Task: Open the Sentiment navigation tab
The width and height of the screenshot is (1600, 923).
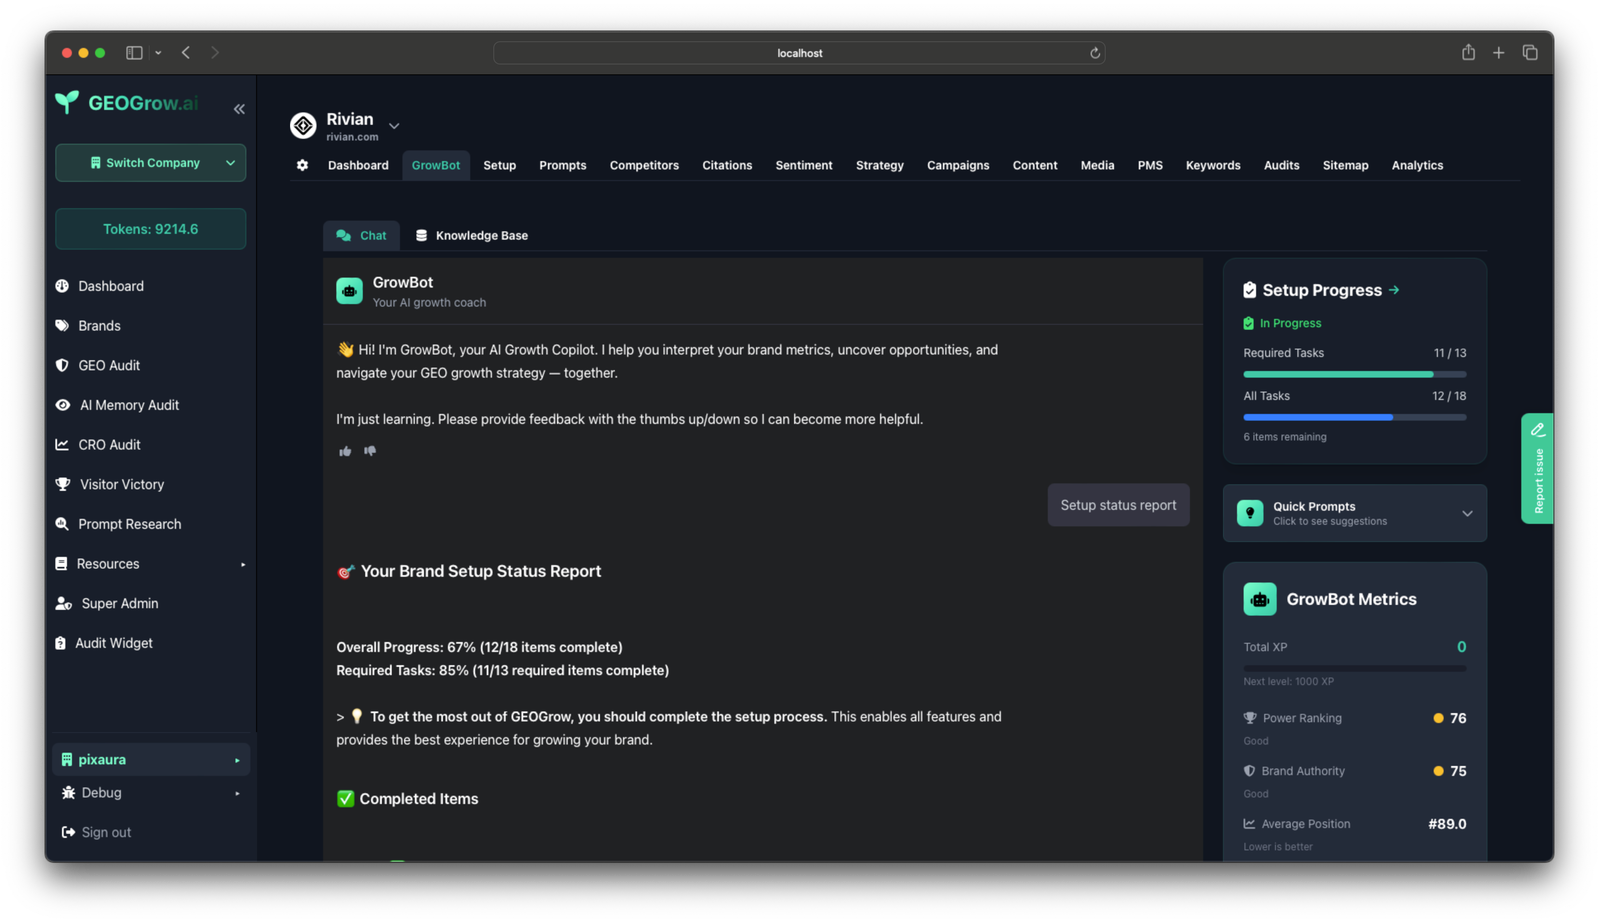Action: [804, 166]
